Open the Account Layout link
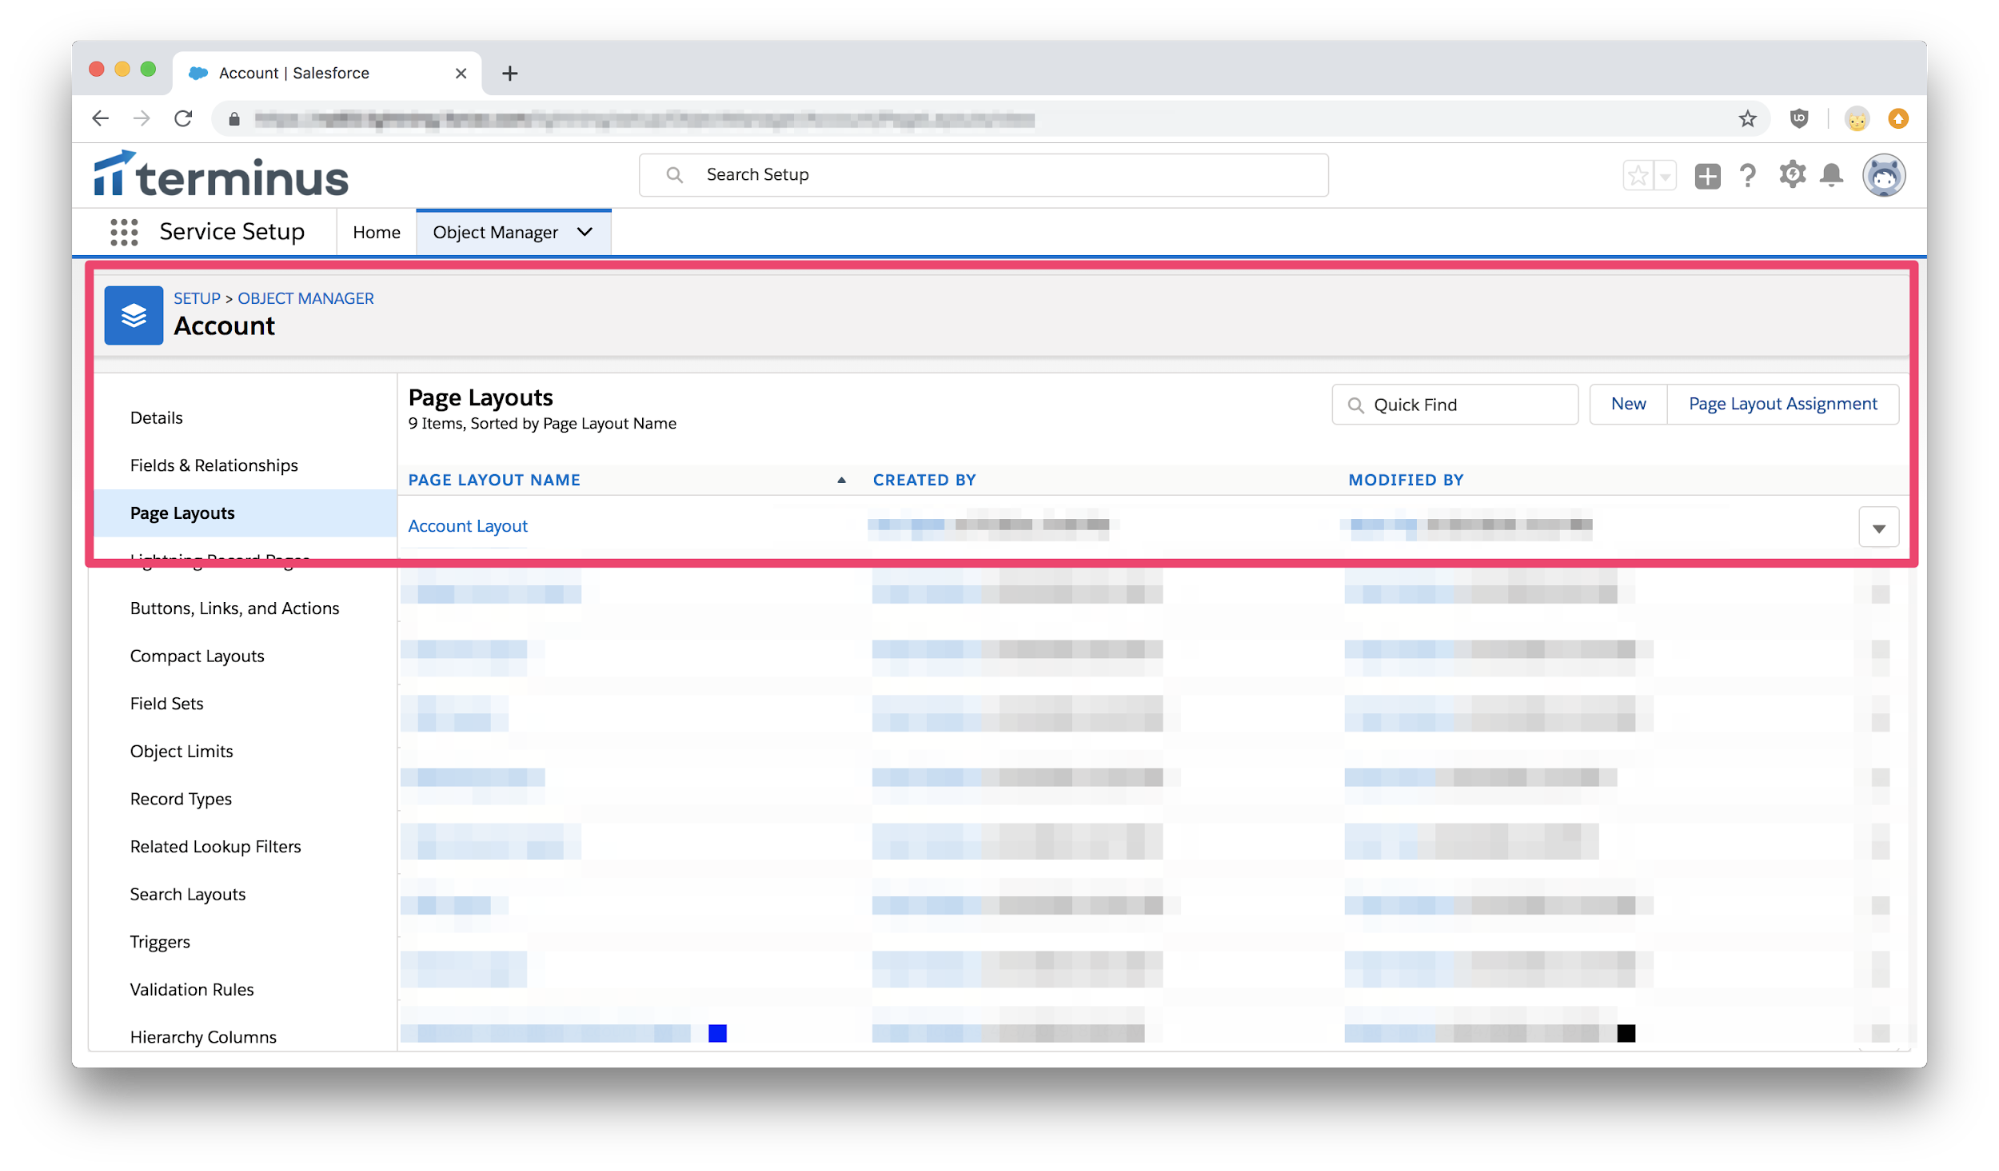This screenshot has height=1171, width=1999. pyautogui.click(x=468, y=526)
